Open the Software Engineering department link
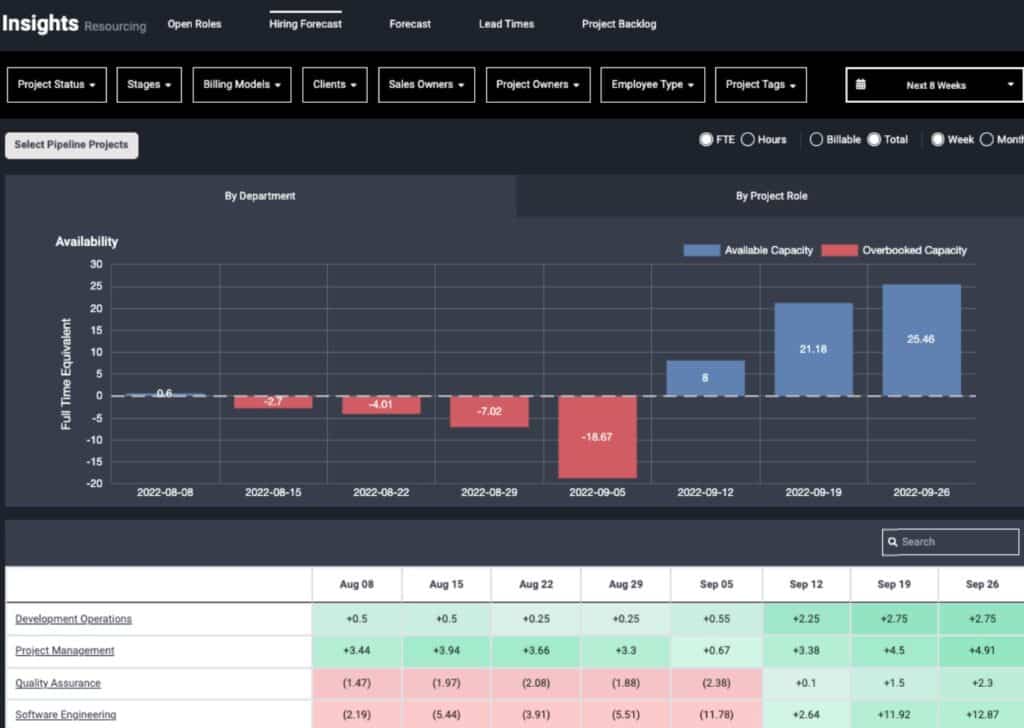The image size is (1024, 728). pos(65,714)
